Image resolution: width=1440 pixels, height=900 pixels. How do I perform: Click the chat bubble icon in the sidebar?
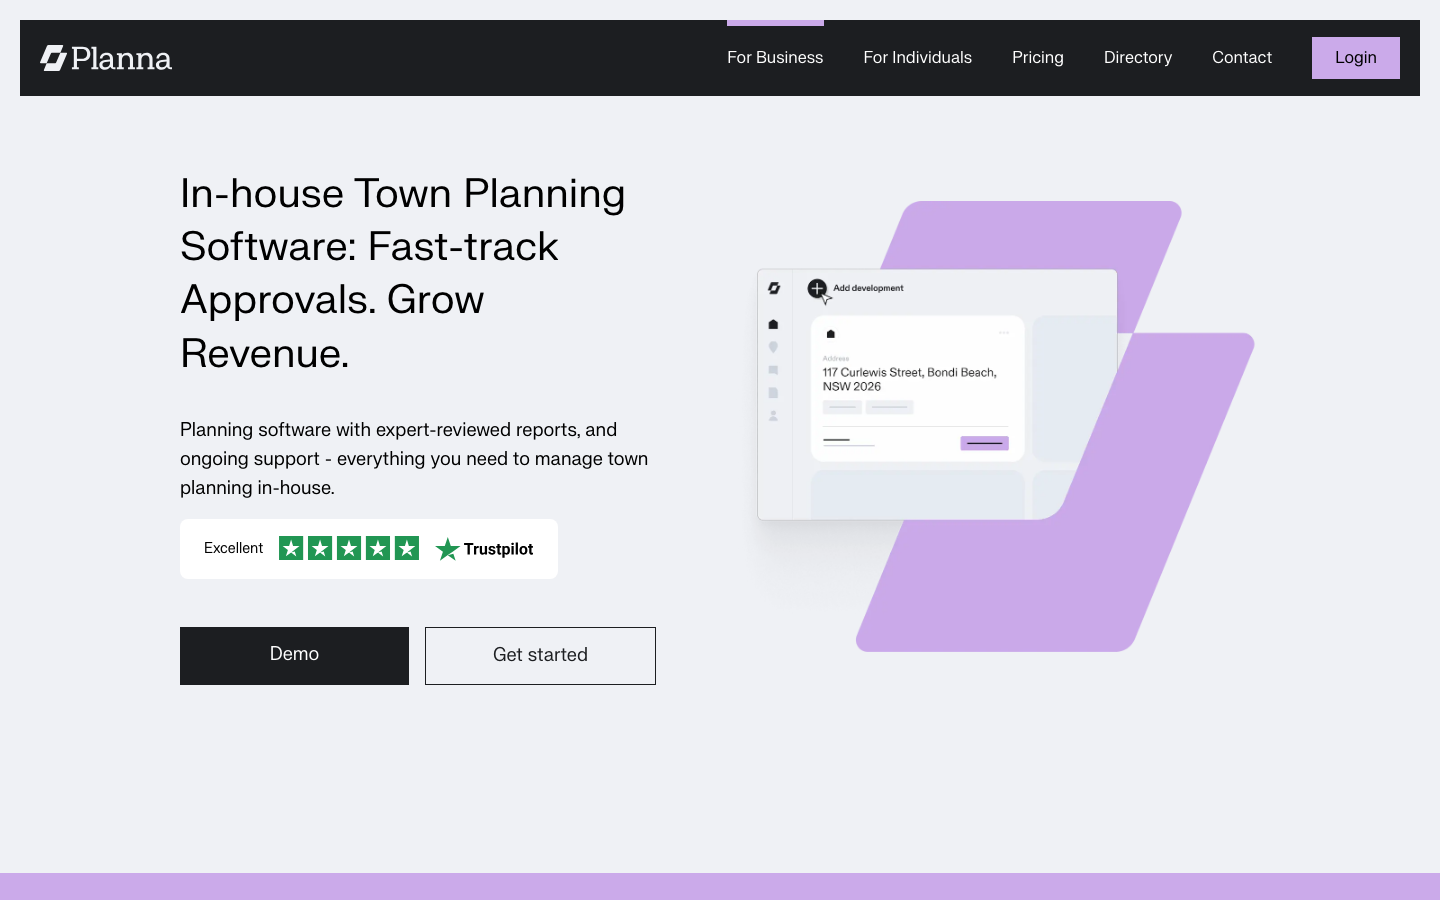click(773, 370)
